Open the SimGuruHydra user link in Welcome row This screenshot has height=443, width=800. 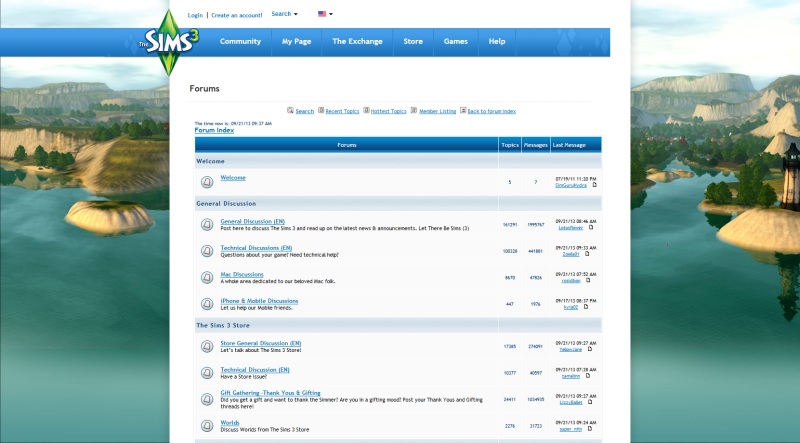tap(571, 185)
